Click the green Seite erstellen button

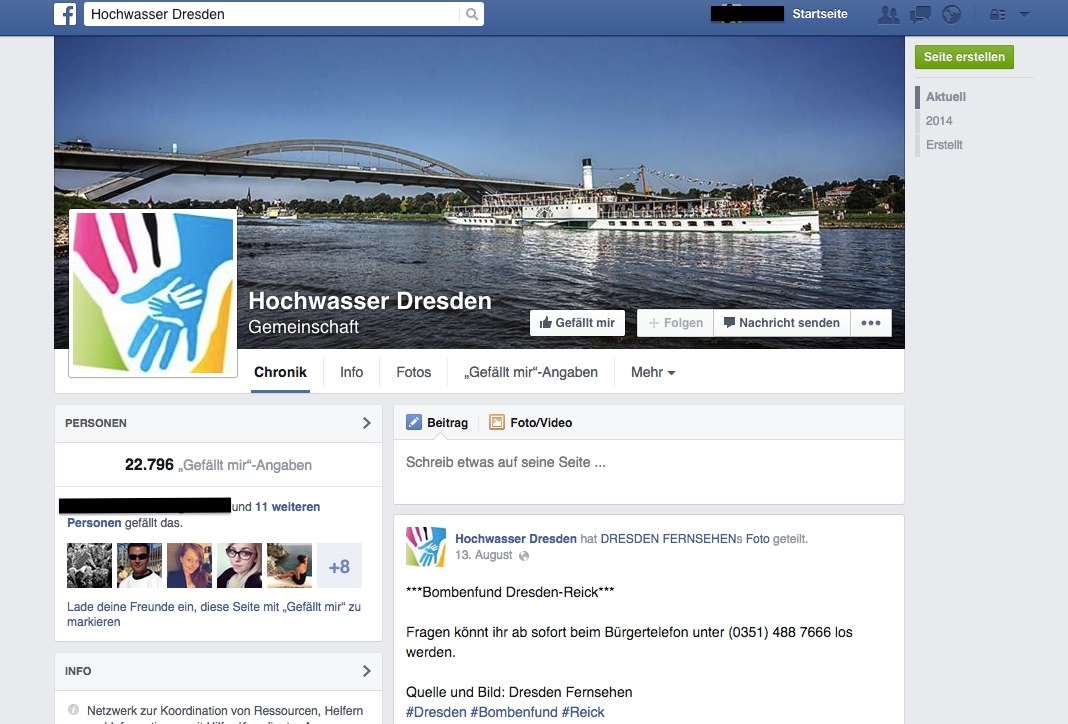tap(964, 57)
